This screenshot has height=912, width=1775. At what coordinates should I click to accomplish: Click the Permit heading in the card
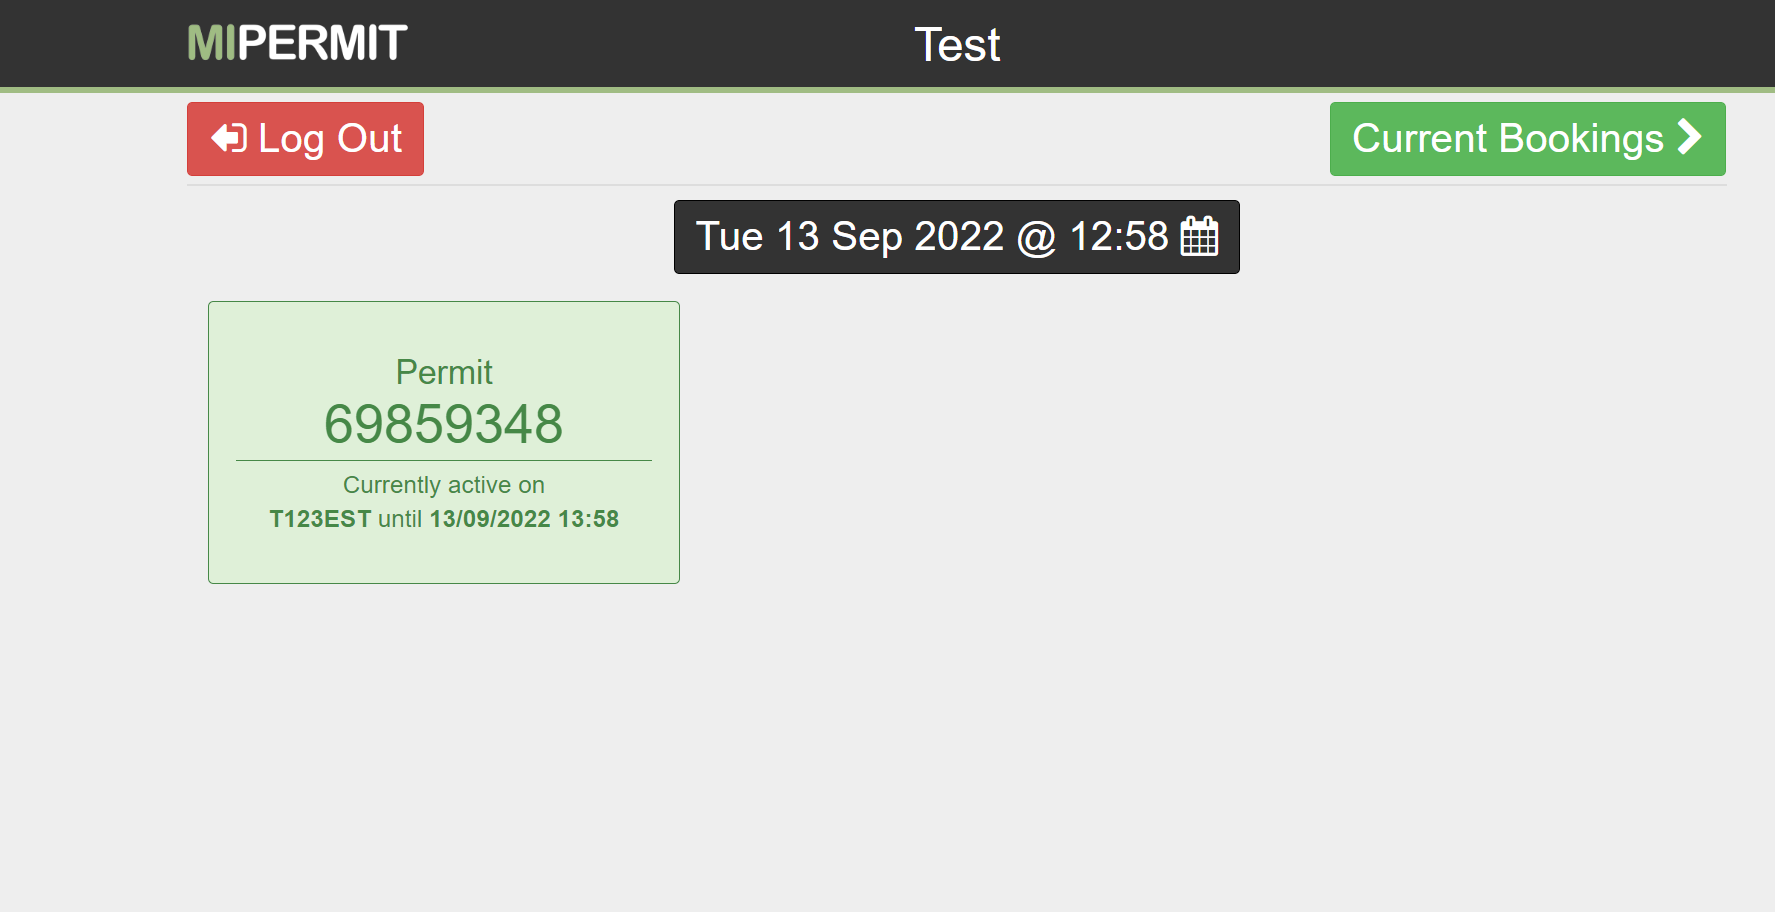coord(444,372)
